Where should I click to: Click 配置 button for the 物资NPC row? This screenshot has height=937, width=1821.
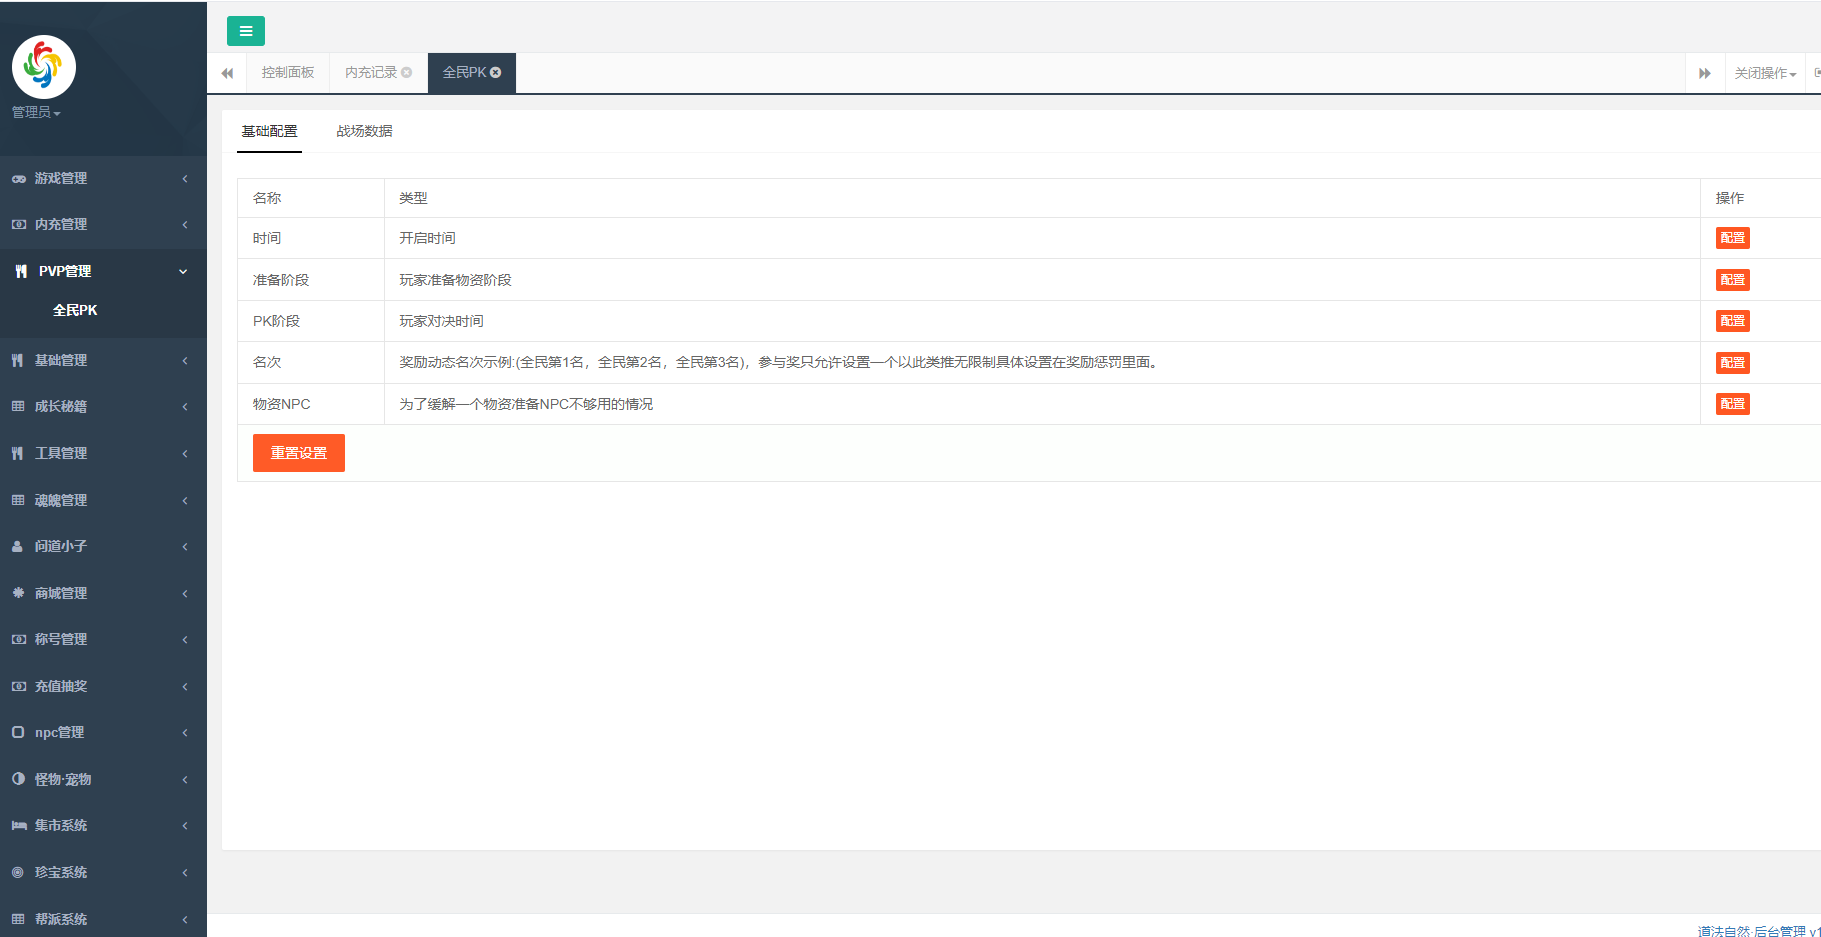(1732, 404)
